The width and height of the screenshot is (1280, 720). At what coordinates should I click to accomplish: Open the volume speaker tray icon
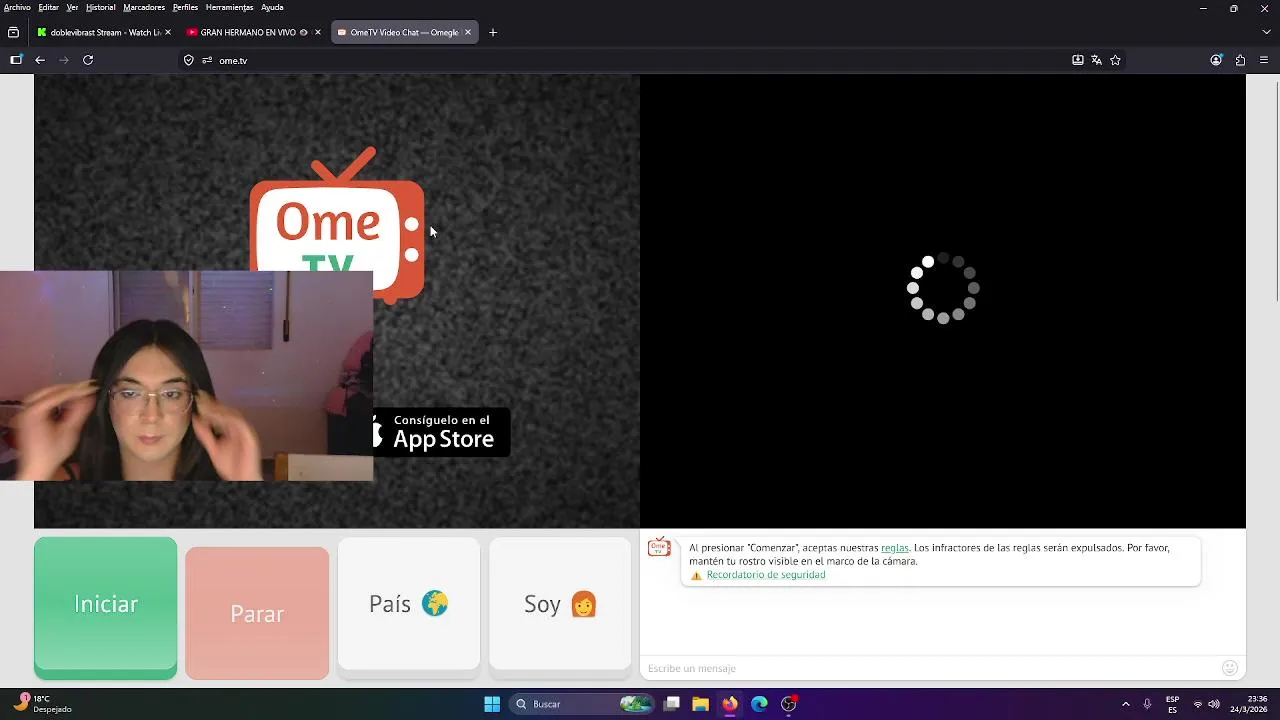pos(1214,704)
